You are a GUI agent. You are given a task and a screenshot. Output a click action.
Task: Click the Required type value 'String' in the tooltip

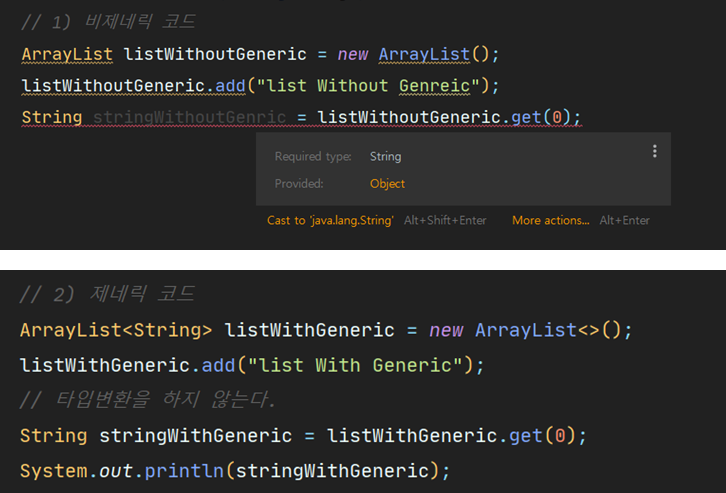[x=385, y=156]
